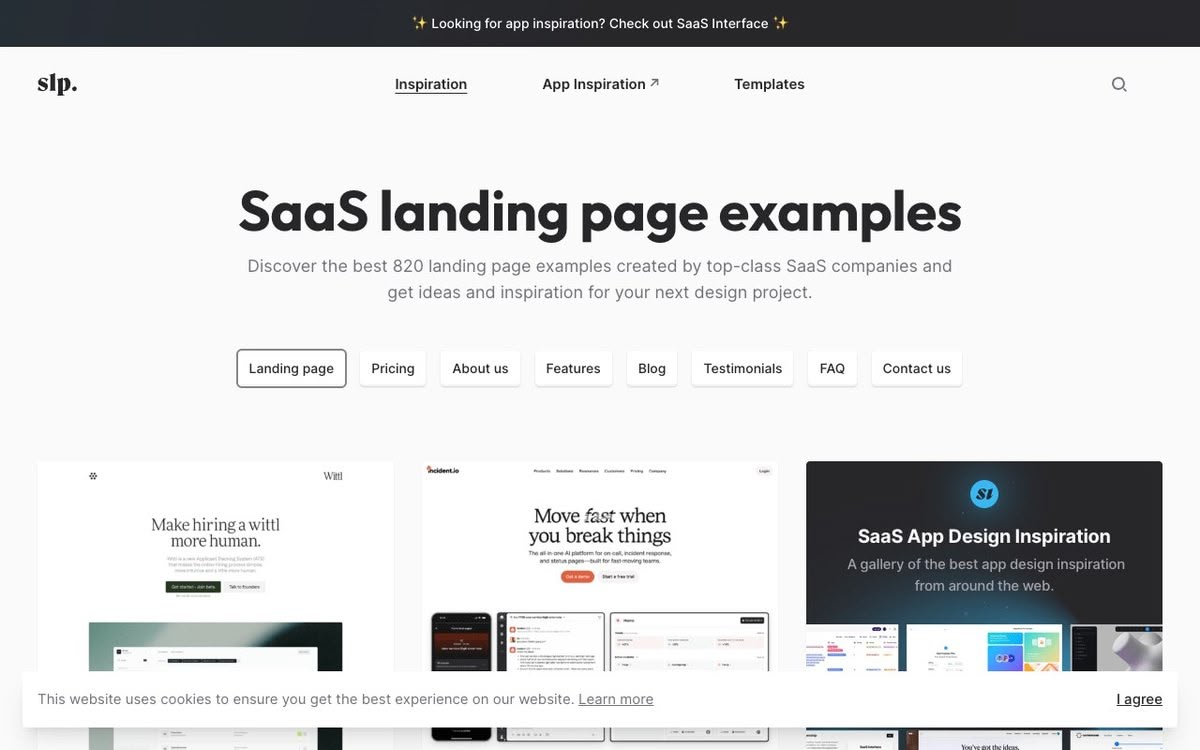
Task: Accept cookies with I agree
Action: [1139, 699]
